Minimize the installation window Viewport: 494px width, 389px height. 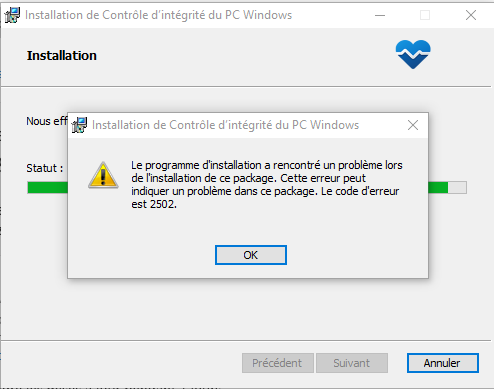(380, 15)
